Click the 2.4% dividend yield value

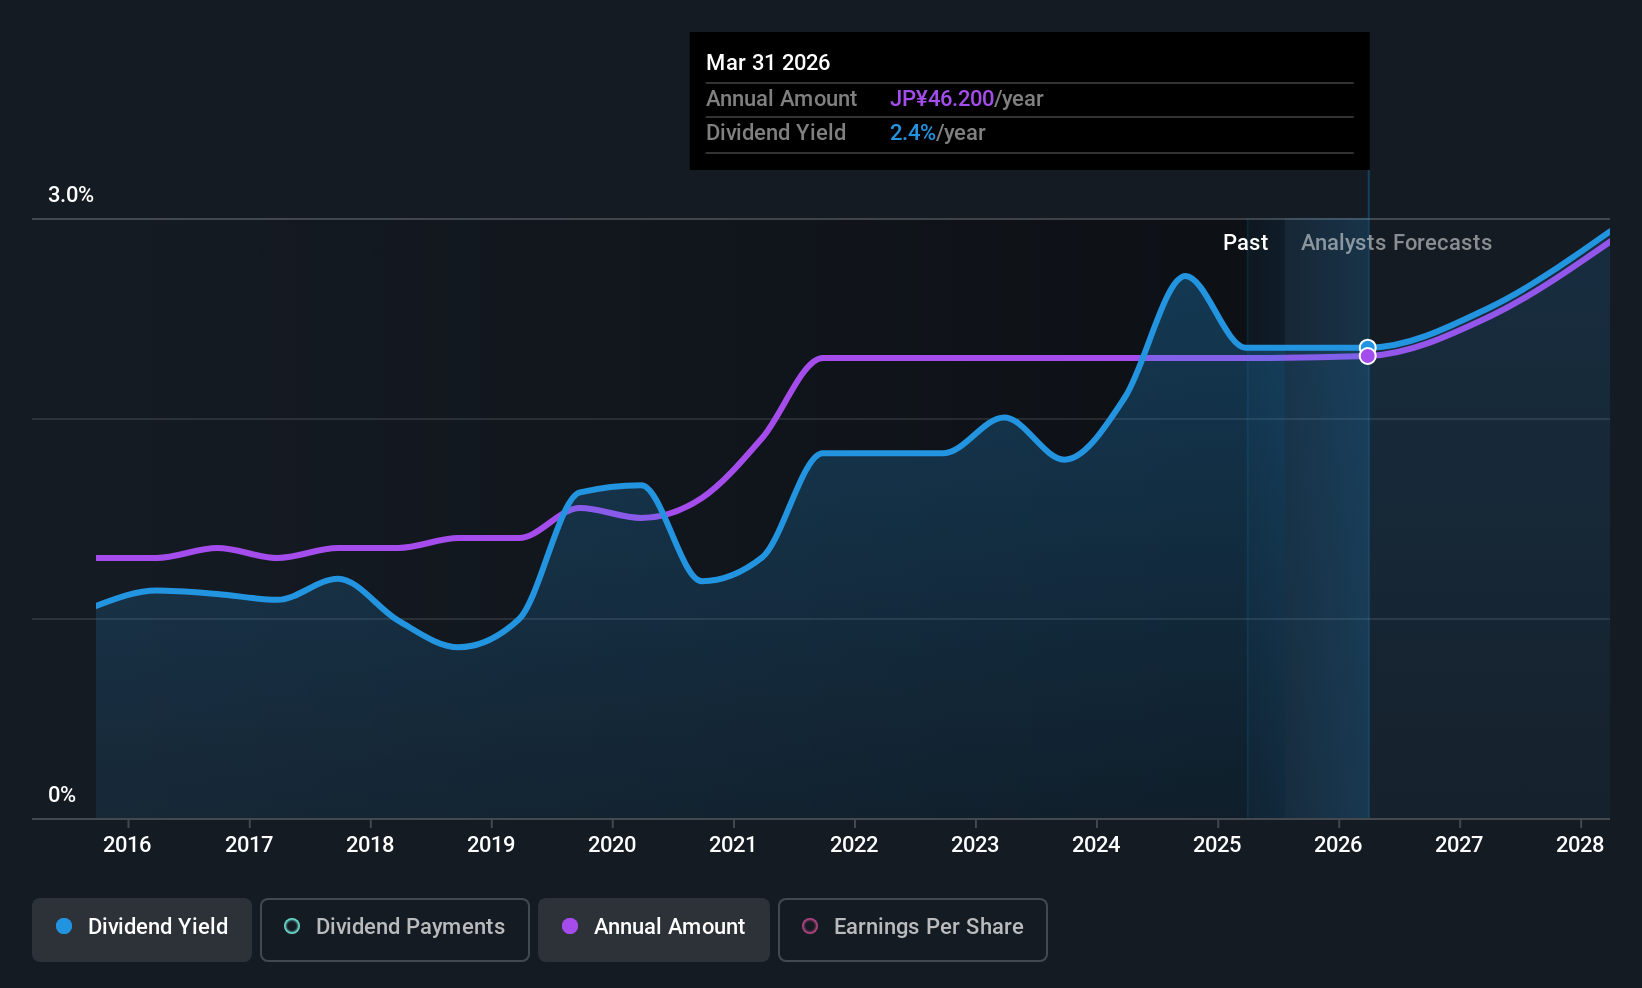[913, 133]
